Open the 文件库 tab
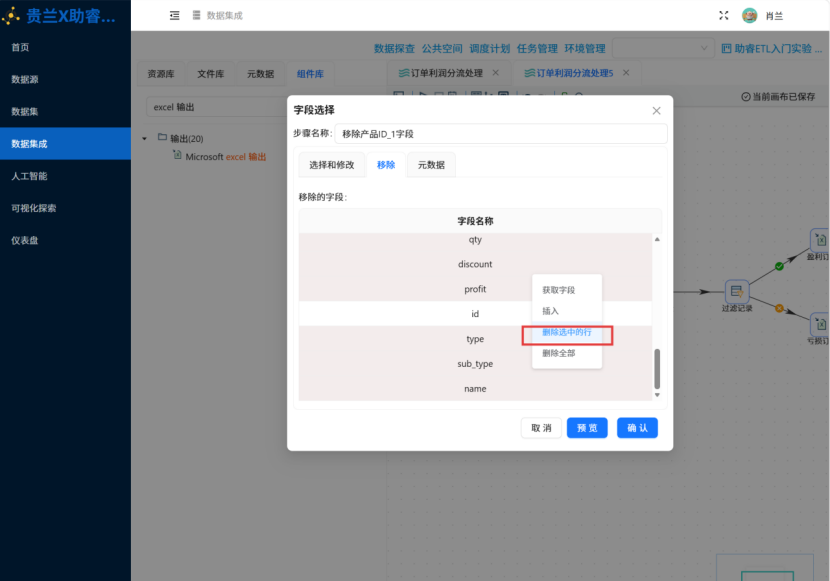 click(x=211, y=74)
